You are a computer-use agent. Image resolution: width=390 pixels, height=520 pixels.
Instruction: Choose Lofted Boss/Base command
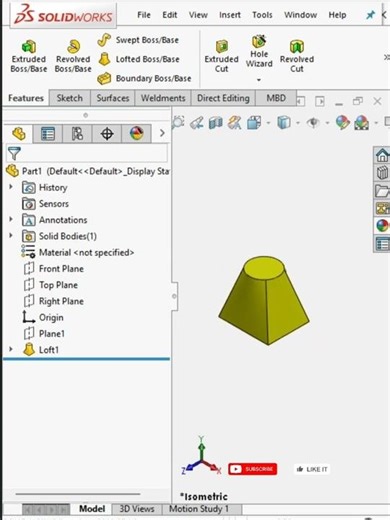139,59
